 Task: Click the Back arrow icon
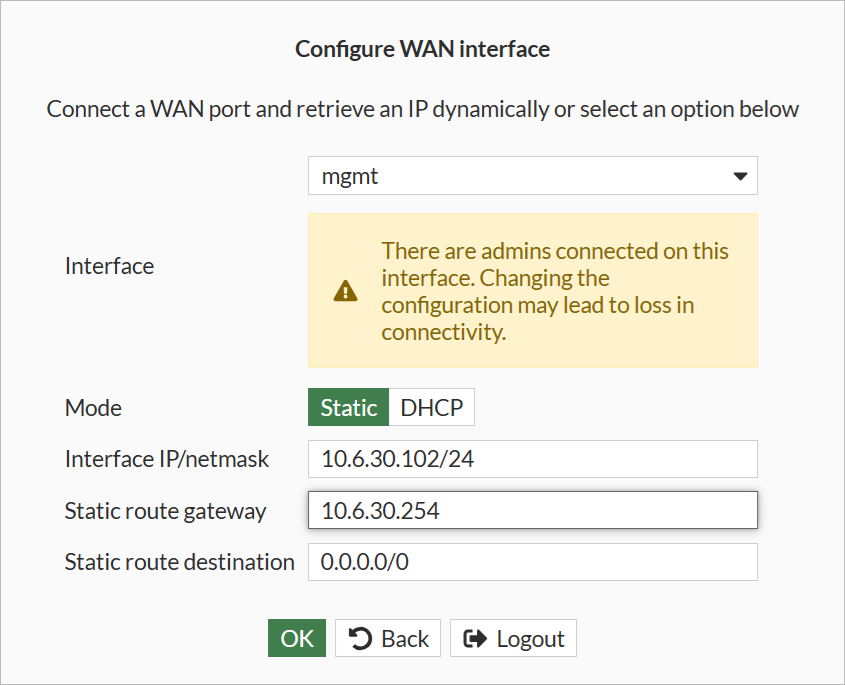[x=361, y=639]
